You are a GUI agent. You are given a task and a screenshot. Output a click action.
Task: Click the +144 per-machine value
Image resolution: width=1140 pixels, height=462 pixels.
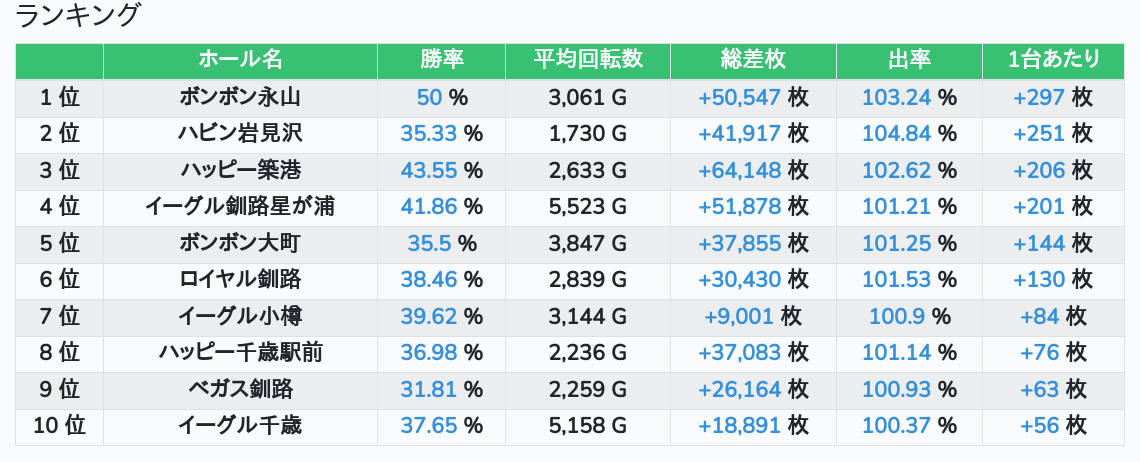tap(1039, 243)
